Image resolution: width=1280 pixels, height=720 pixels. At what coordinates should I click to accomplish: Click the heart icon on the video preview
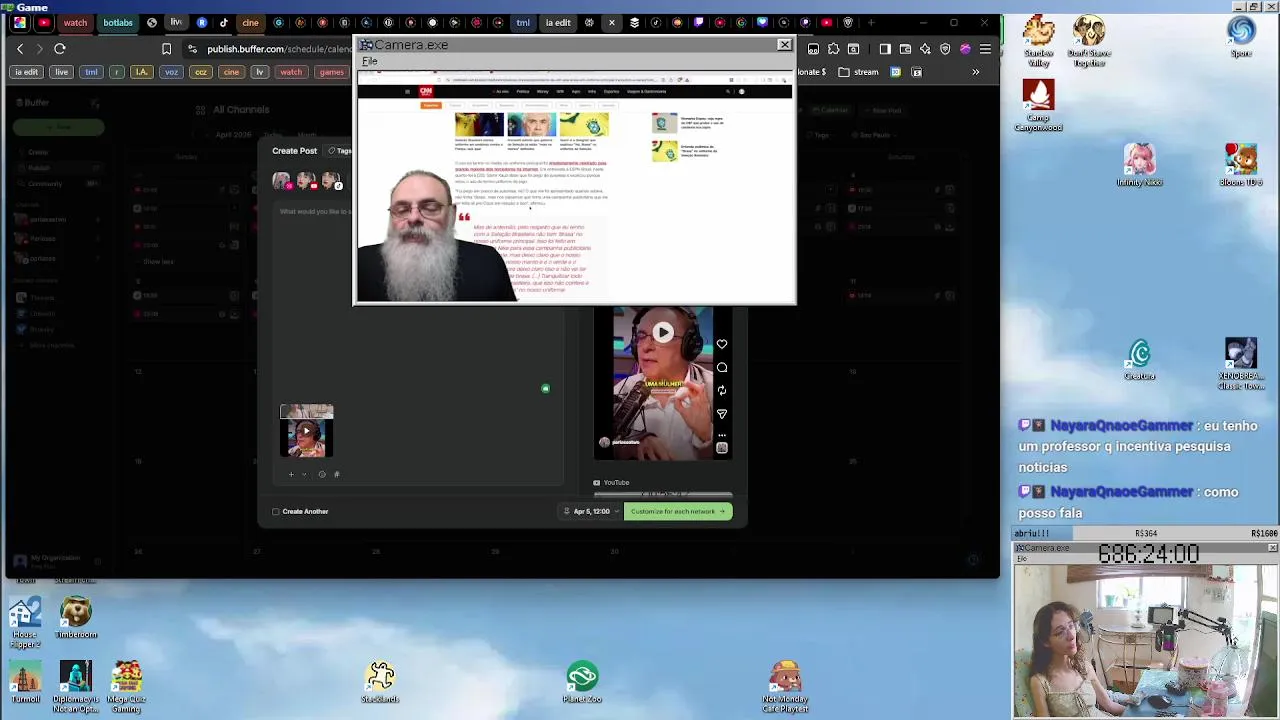(x=722, y=344)
